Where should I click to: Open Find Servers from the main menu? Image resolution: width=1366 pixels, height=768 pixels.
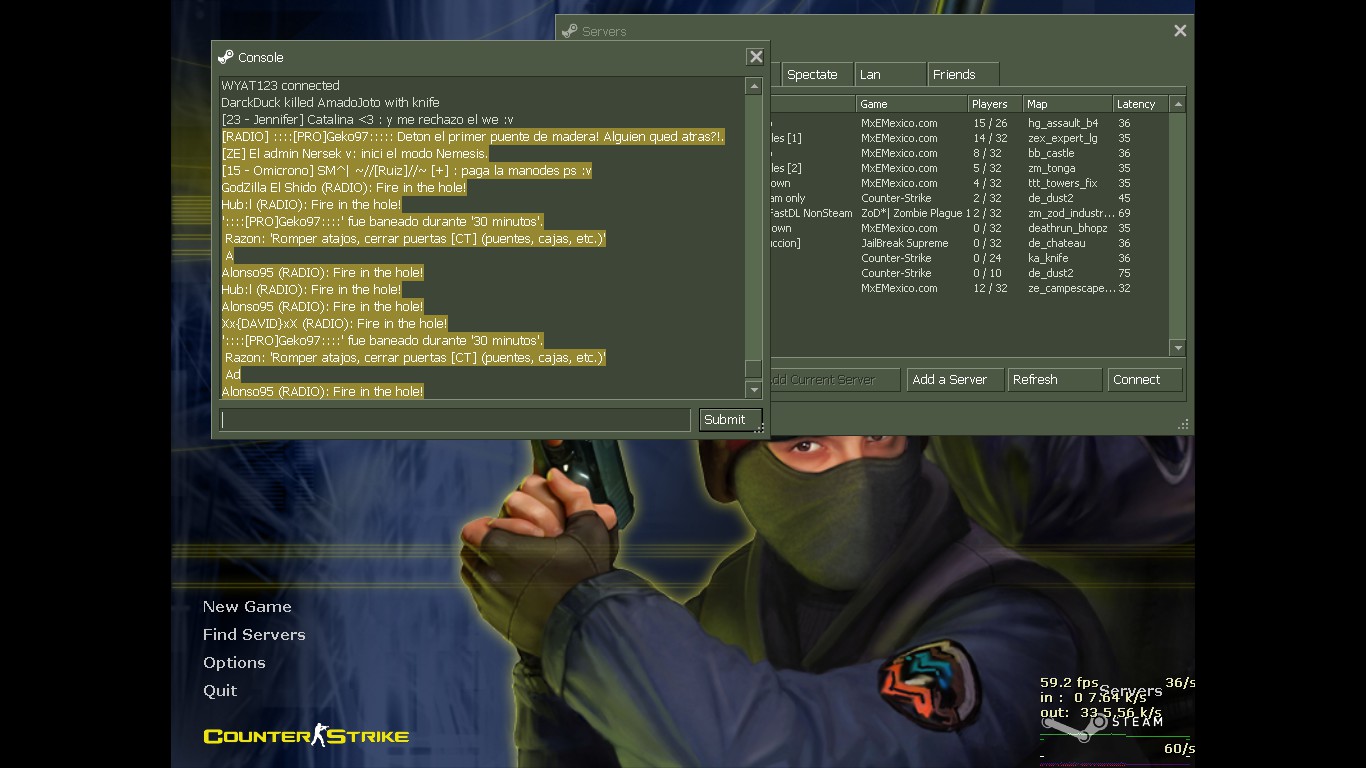pyautogui.click(x=254, y=634)
